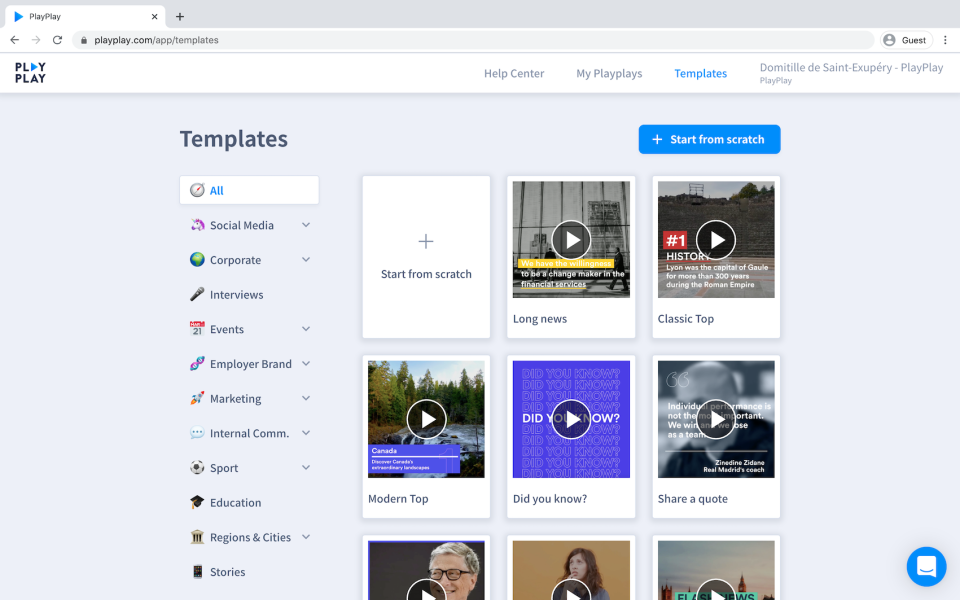960x600 pixels.
Task: Play the Classic Top template preview
Action: pyautogui.click(x=716, y=240)
